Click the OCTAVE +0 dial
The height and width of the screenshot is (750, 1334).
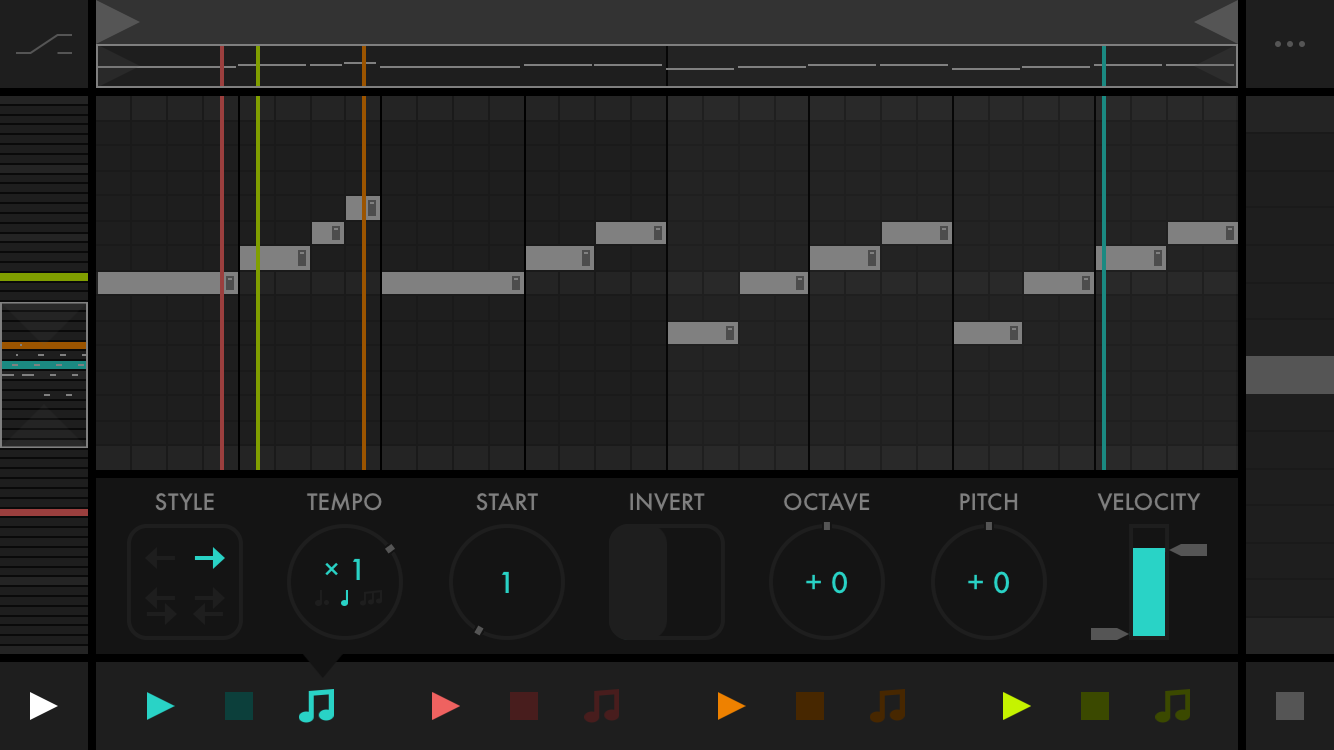[826, 582]
